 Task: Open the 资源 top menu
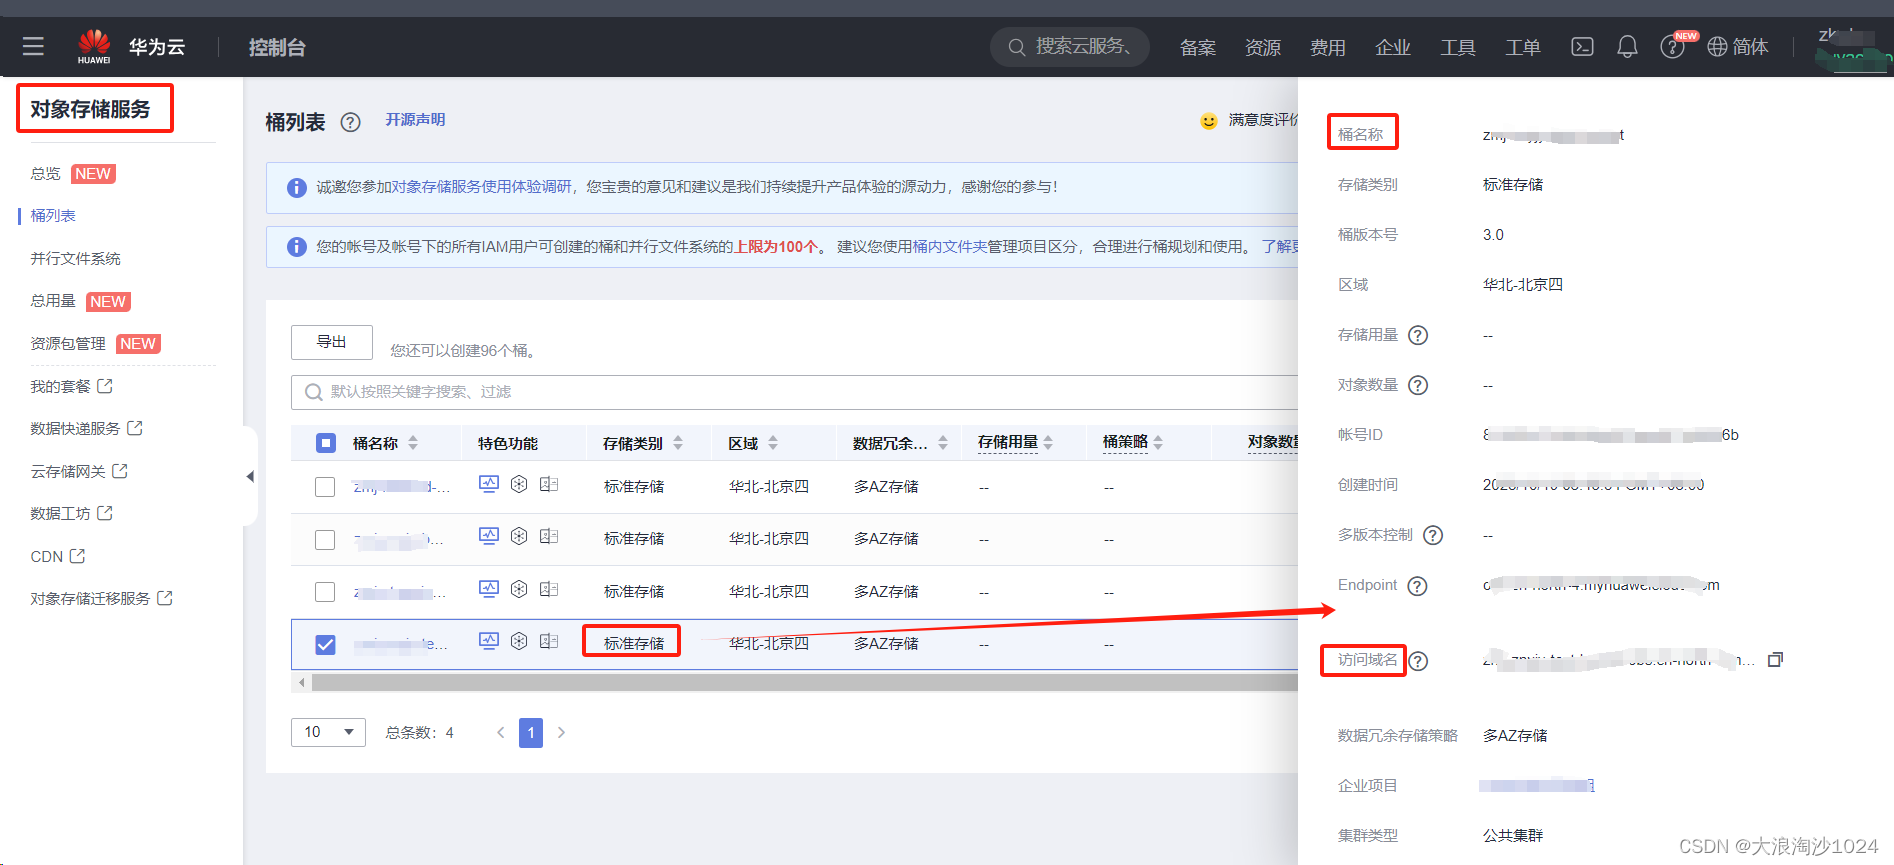(1263, 47)
